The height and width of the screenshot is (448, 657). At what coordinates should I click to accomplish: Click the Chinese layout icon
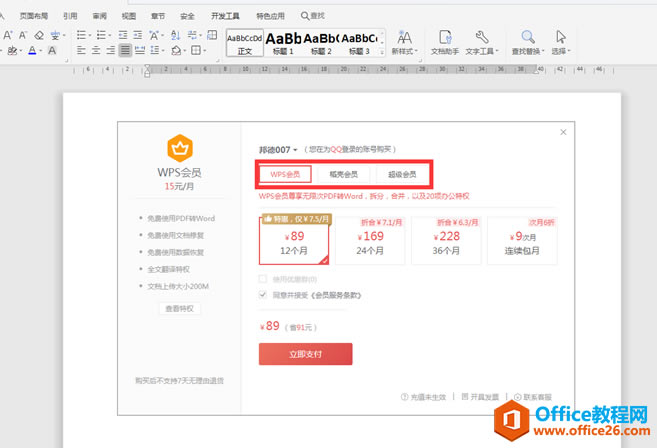click(x=154, y=35)
